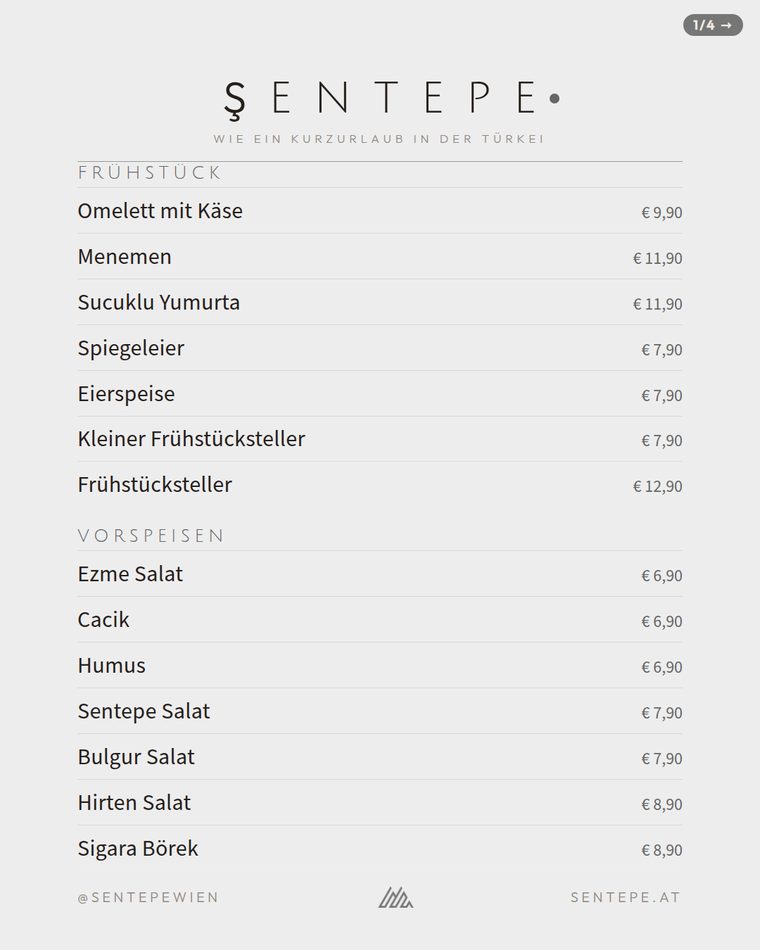The width and height of the screenshot is (760, 950).
Task: Click the Frühstücksteller price € 12,90
Action: pyautogui.click(x=658, y=487)
